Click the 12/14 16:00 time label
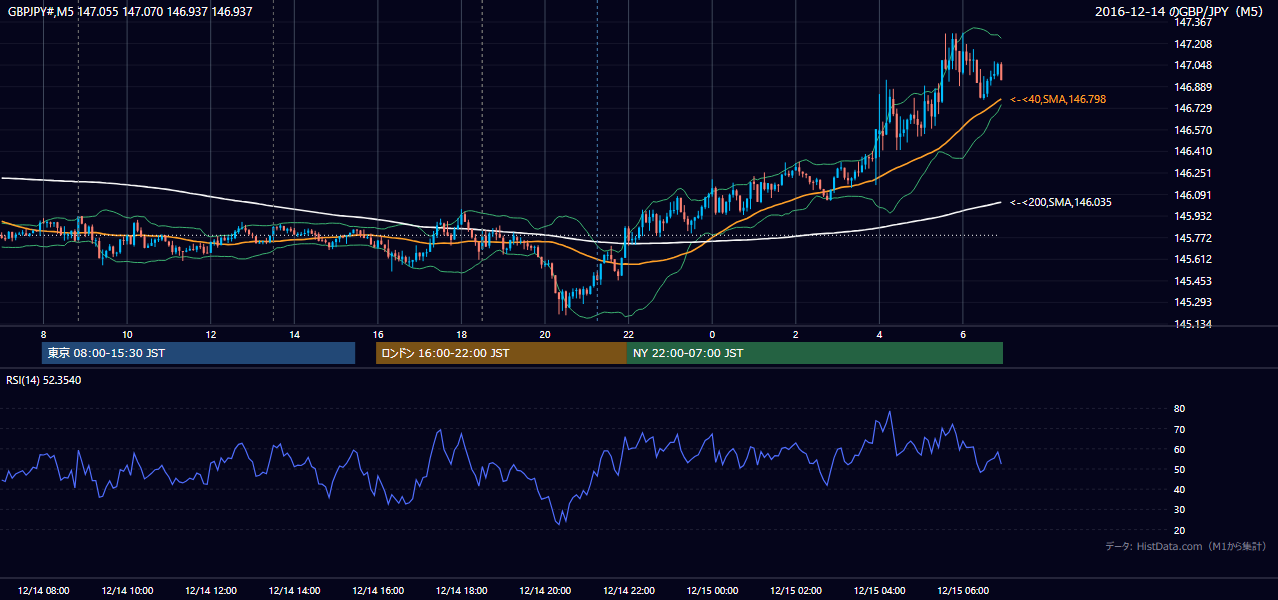 pyautogui.click(x=378, y=591)
